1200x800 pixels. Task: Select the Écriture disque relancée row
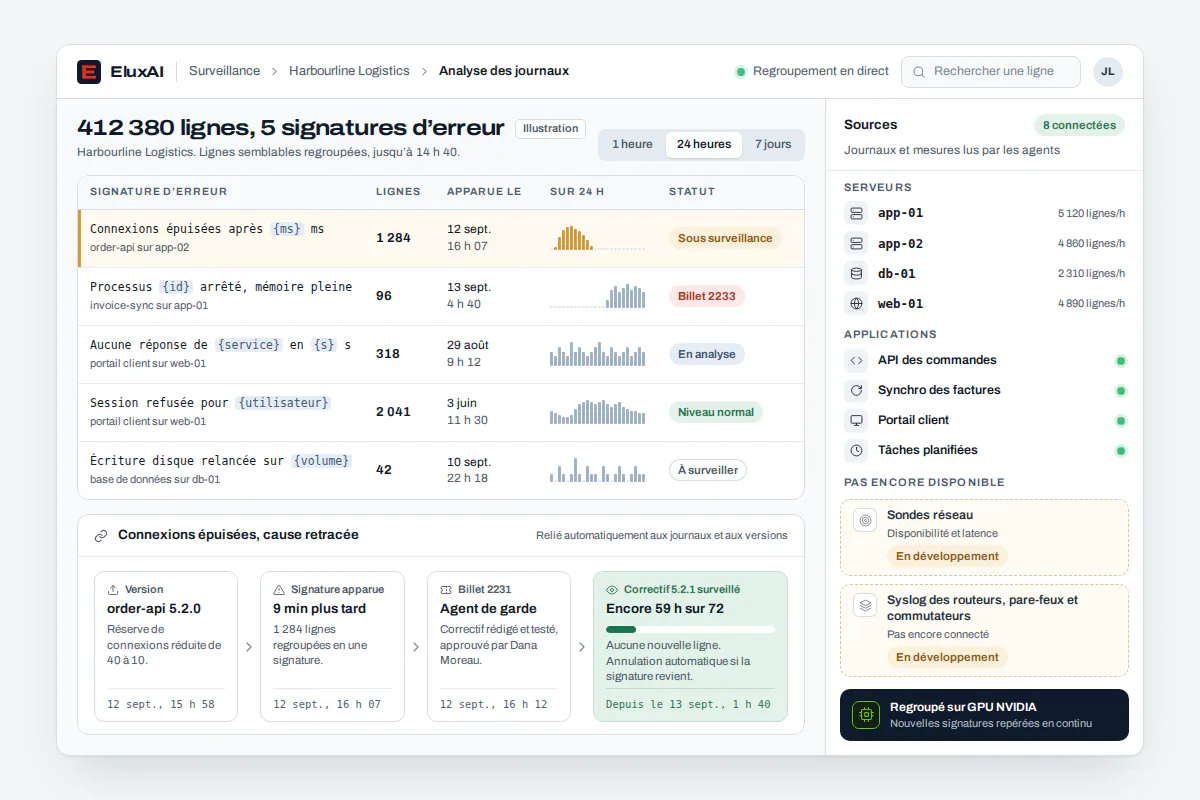point(441,470)
